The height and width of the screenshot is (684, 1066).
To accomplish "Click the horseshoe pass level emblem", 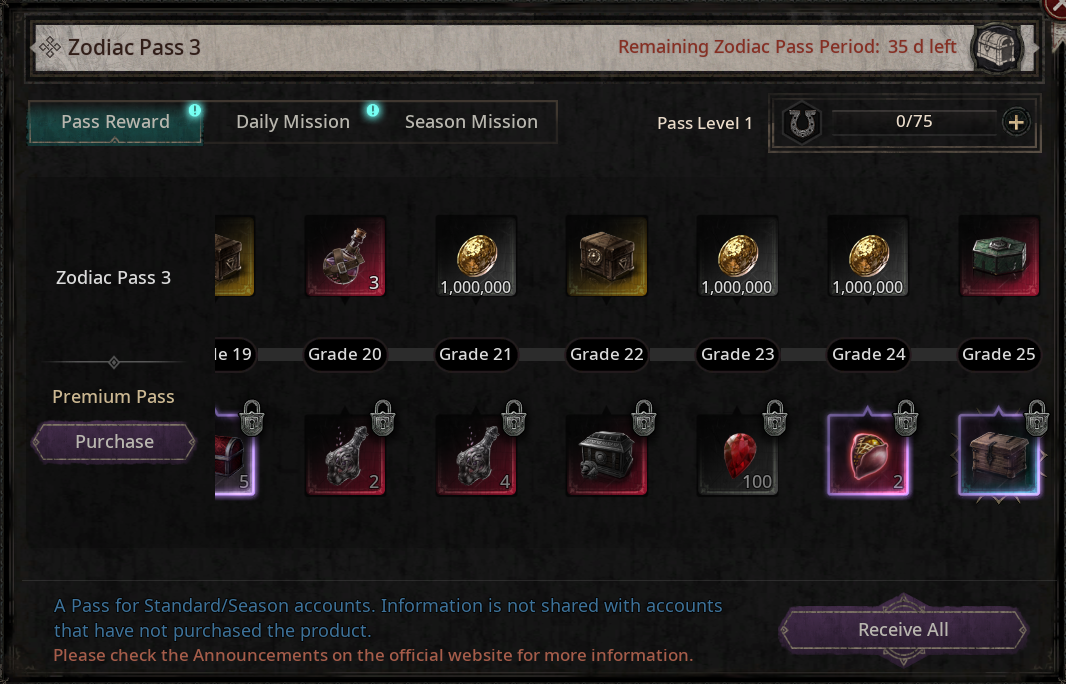I will (802, 123).
